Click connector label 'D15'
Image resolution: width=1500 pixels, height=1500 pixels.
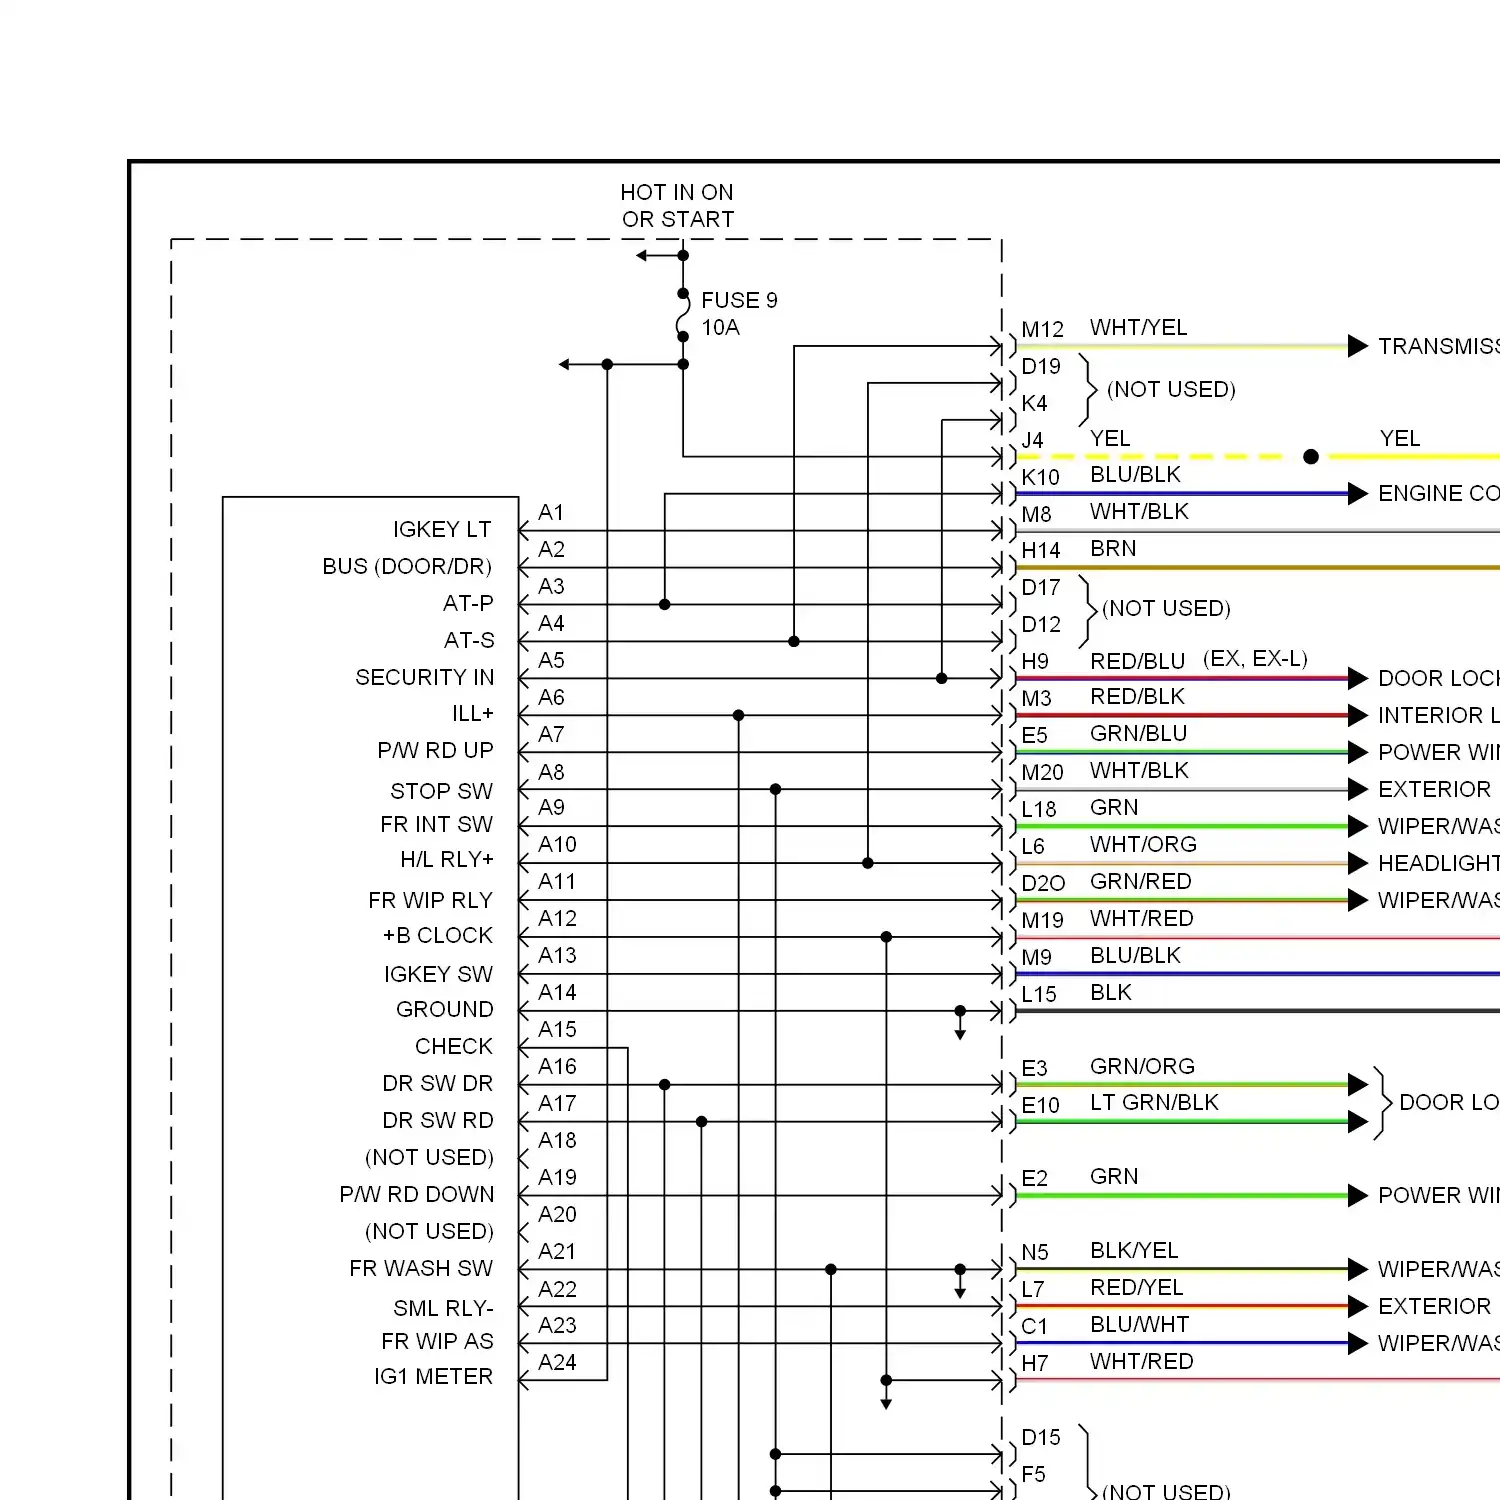pyautogui.click(x=1040, y=1437)
